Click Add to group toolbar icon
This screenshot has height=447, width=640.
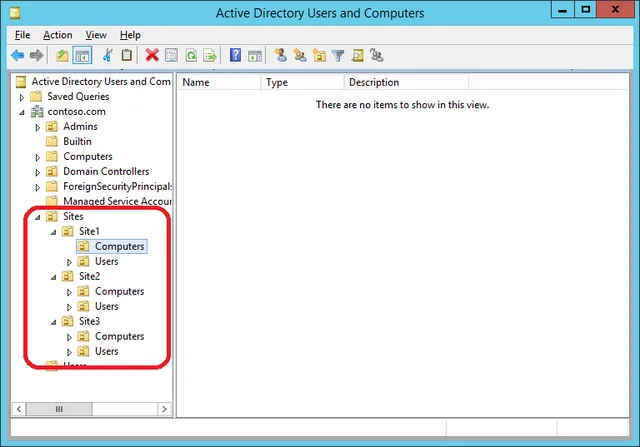point(376,55)
